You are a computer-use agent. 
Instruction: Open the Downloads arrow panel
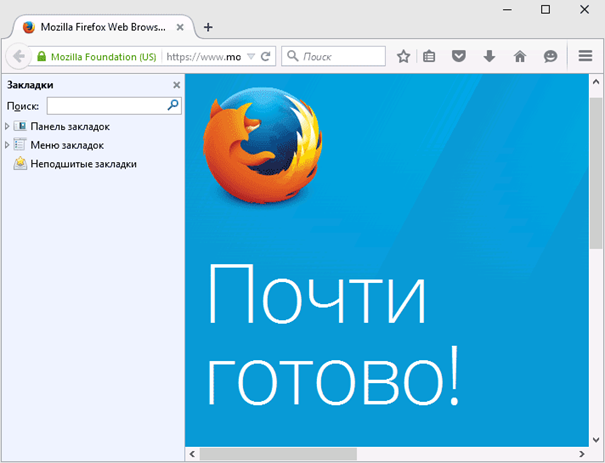tap(489, 56)
